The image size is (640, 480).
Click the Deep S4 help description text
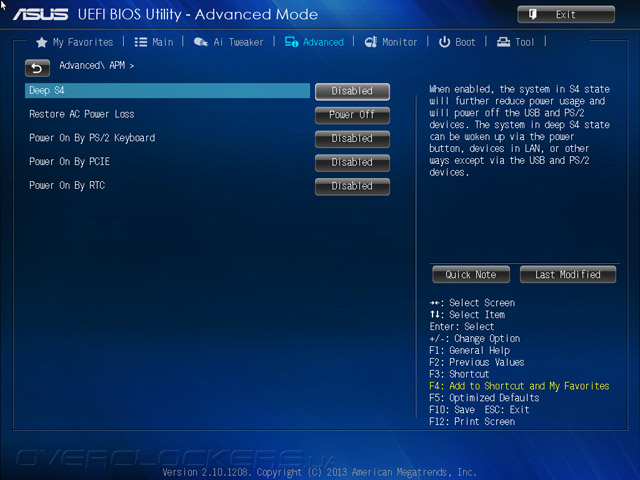(519, 131)
